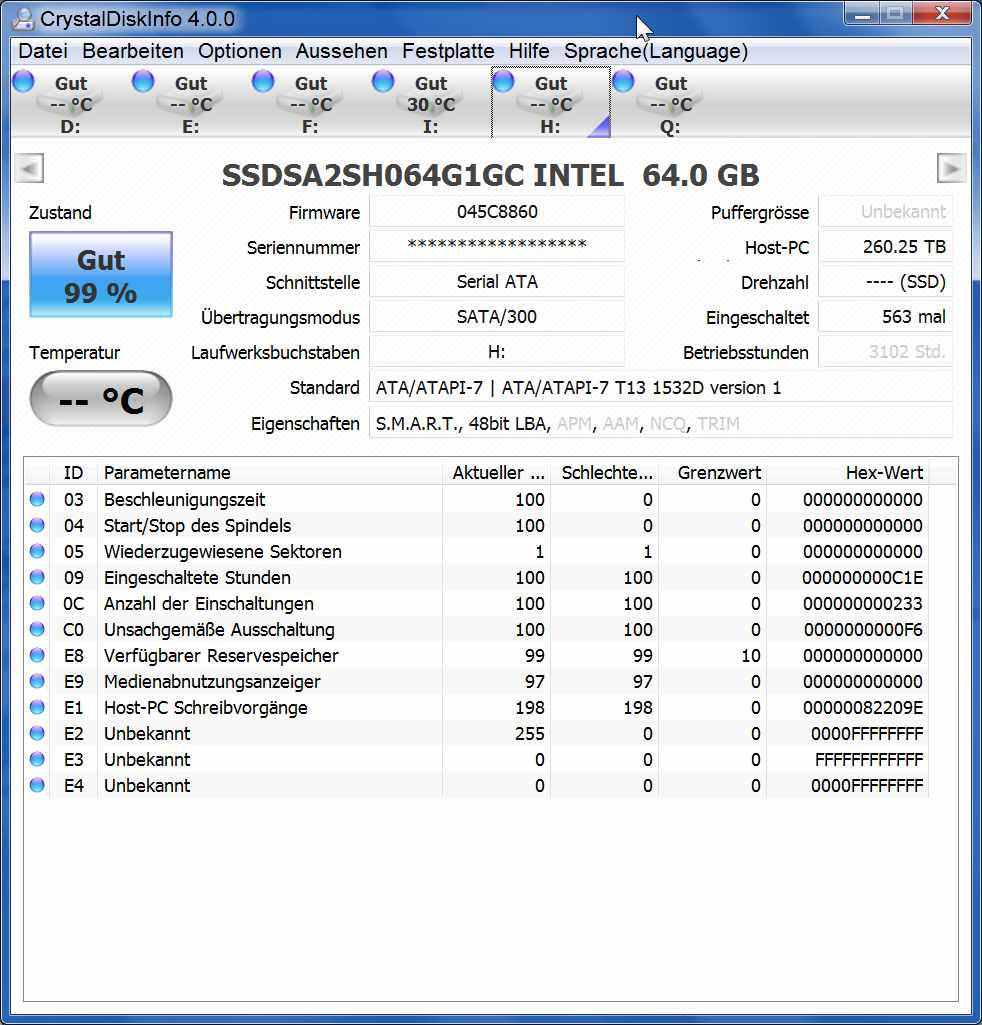Select drive E: in the disk bar
This screenshot has width=982, height=1025.
coord(190,103)
